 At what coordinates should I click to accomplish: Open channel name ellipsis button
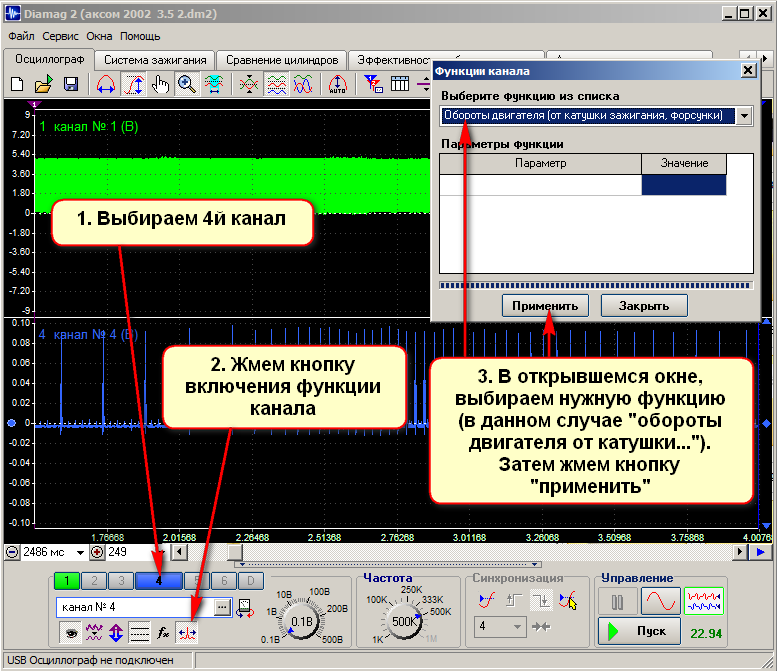pos(222,607)
